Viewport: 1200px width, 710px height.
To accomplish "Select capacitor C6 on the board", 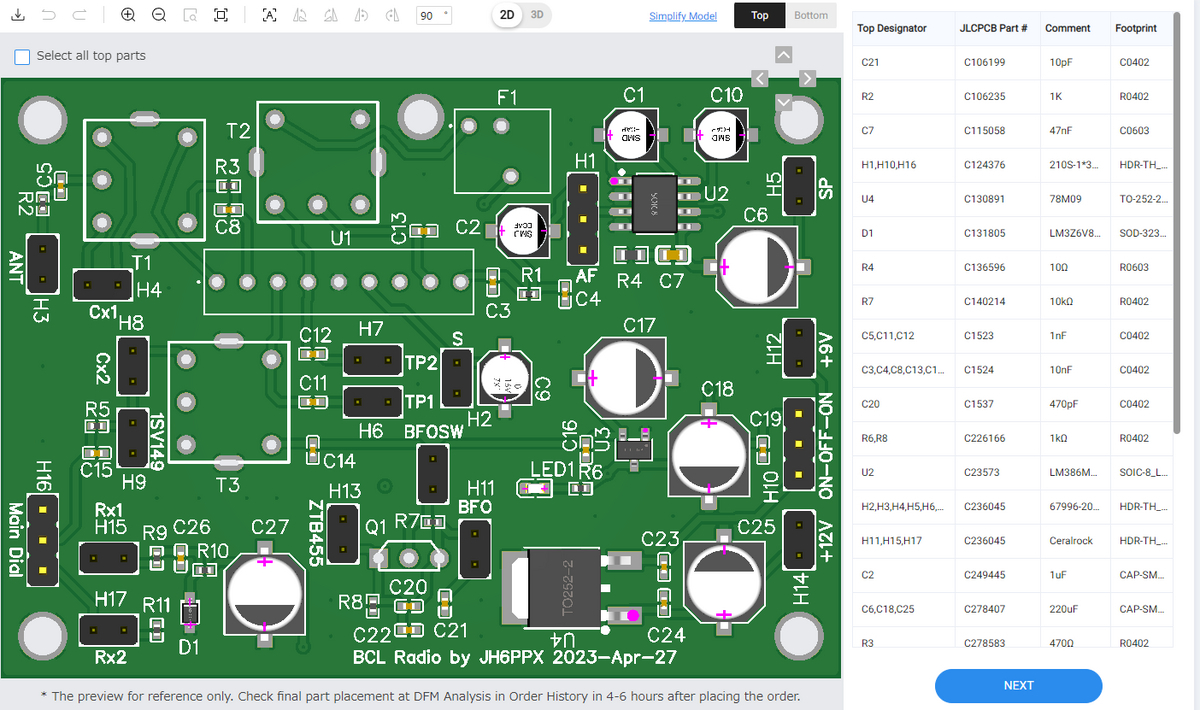I will pyautogui.click(x=757, y=267).
